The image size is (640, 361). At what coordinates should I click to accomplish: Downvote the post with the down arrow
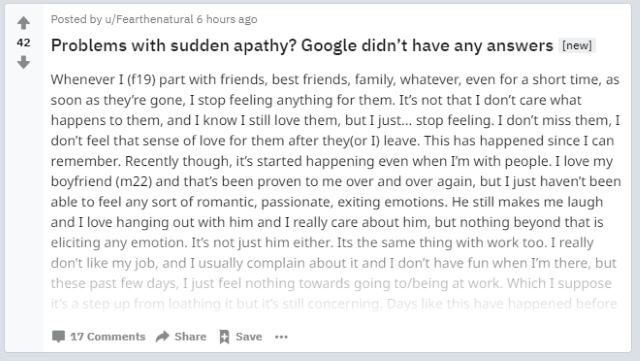pos(24,62)
